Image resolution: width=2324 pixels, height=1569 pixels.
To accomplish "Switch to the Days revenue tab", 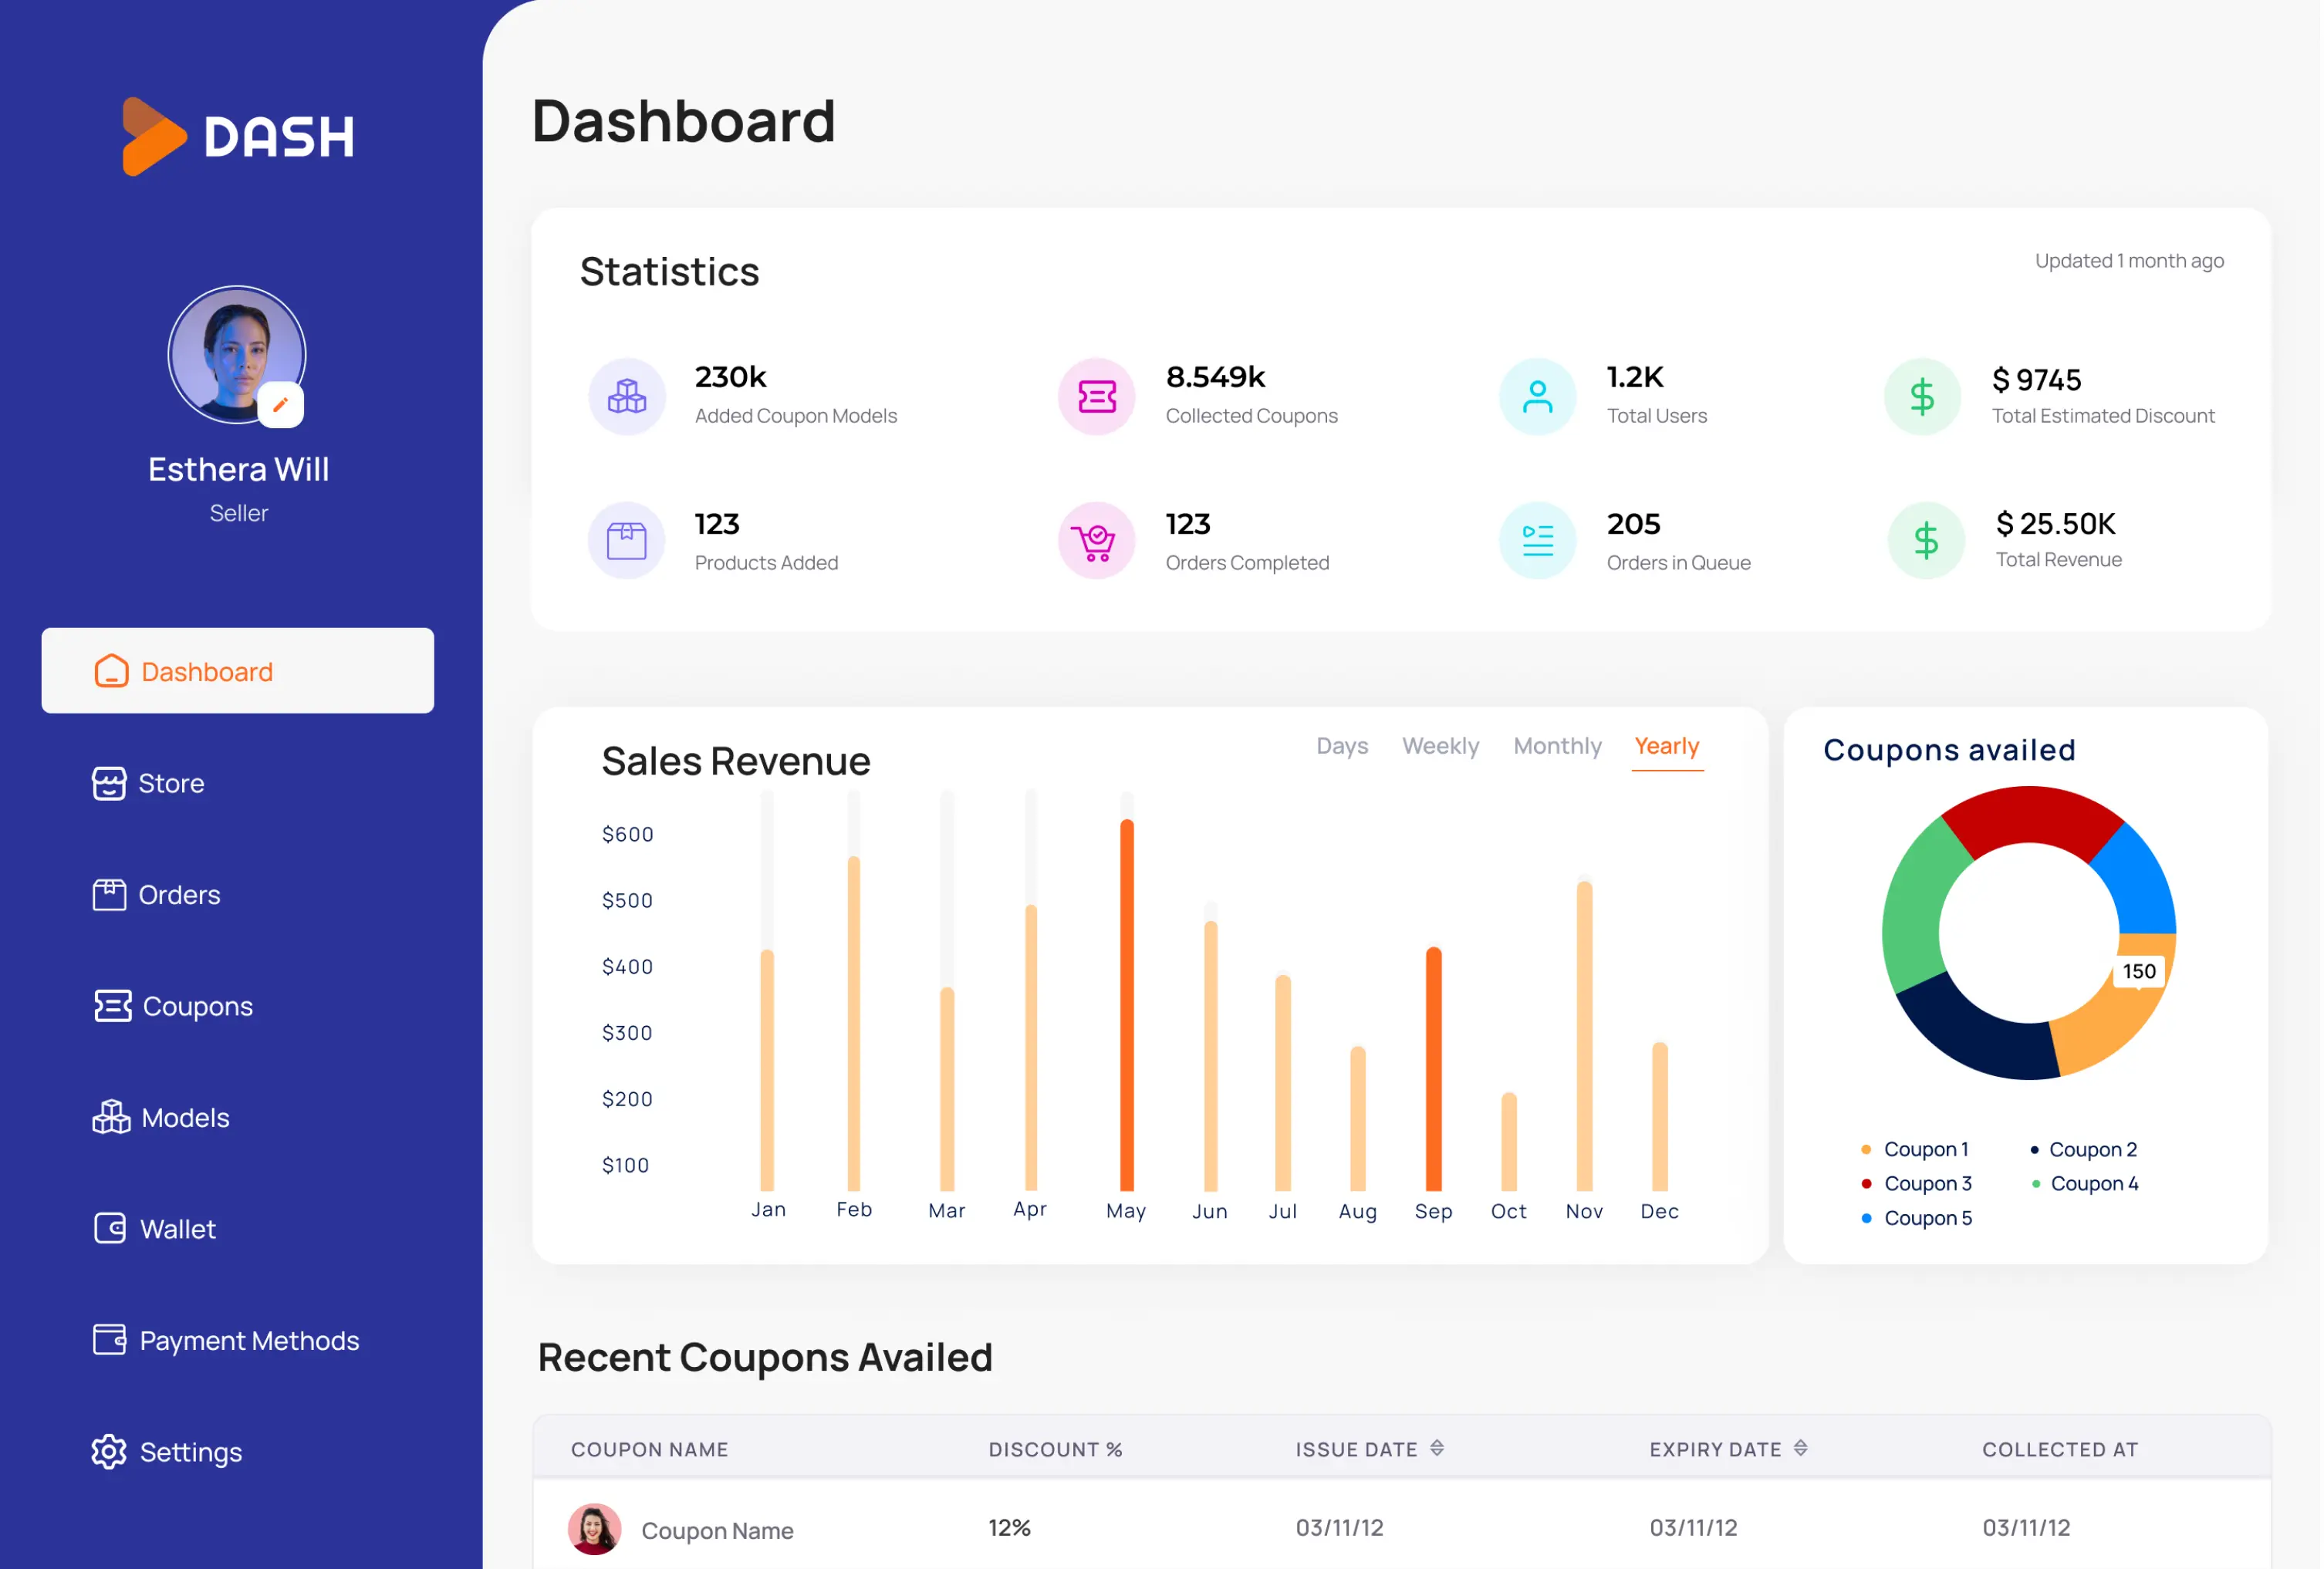I will (1342, 746).
